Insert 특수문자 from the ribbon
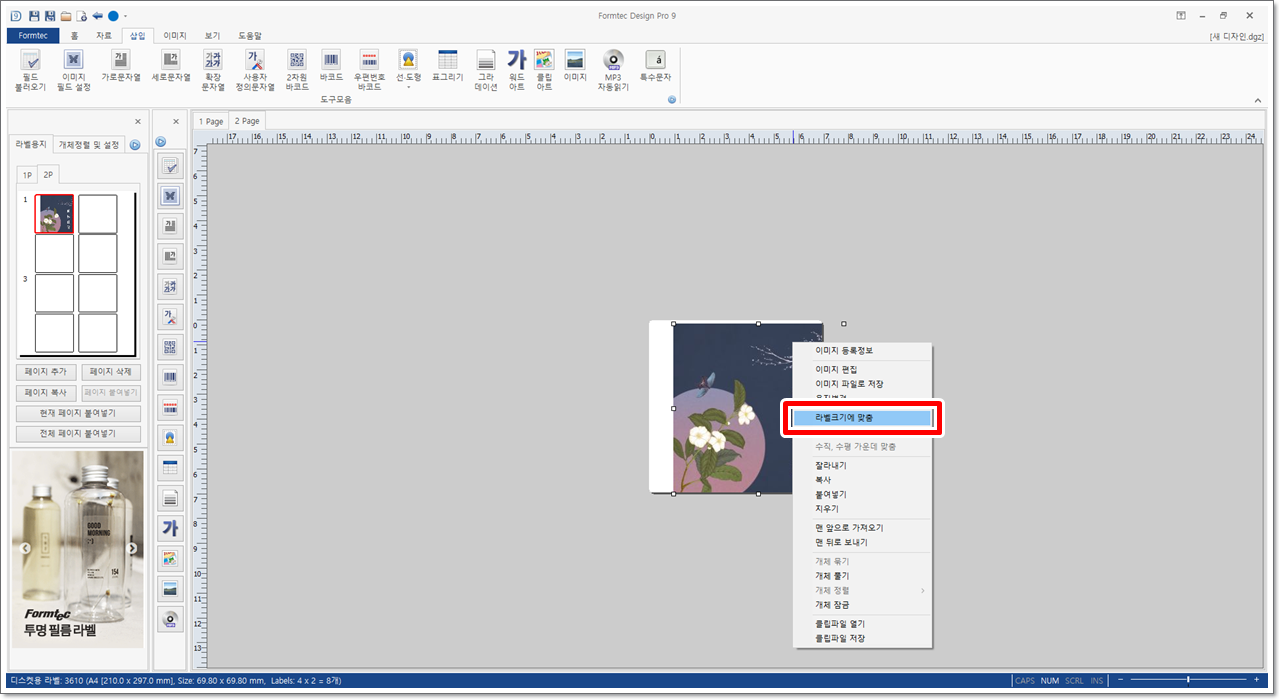The height and width of the screenshot is (700, 1280). pyautogui.click(x=655, y=65)
